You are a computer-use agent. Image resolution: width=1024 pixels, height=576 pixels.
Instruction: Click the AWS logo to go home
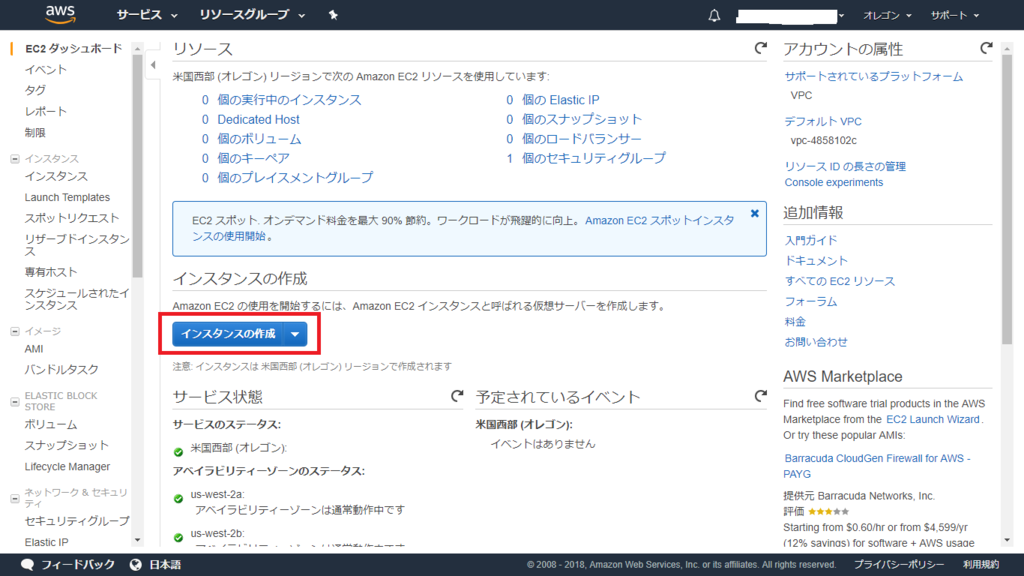click(x=58, y=15)
